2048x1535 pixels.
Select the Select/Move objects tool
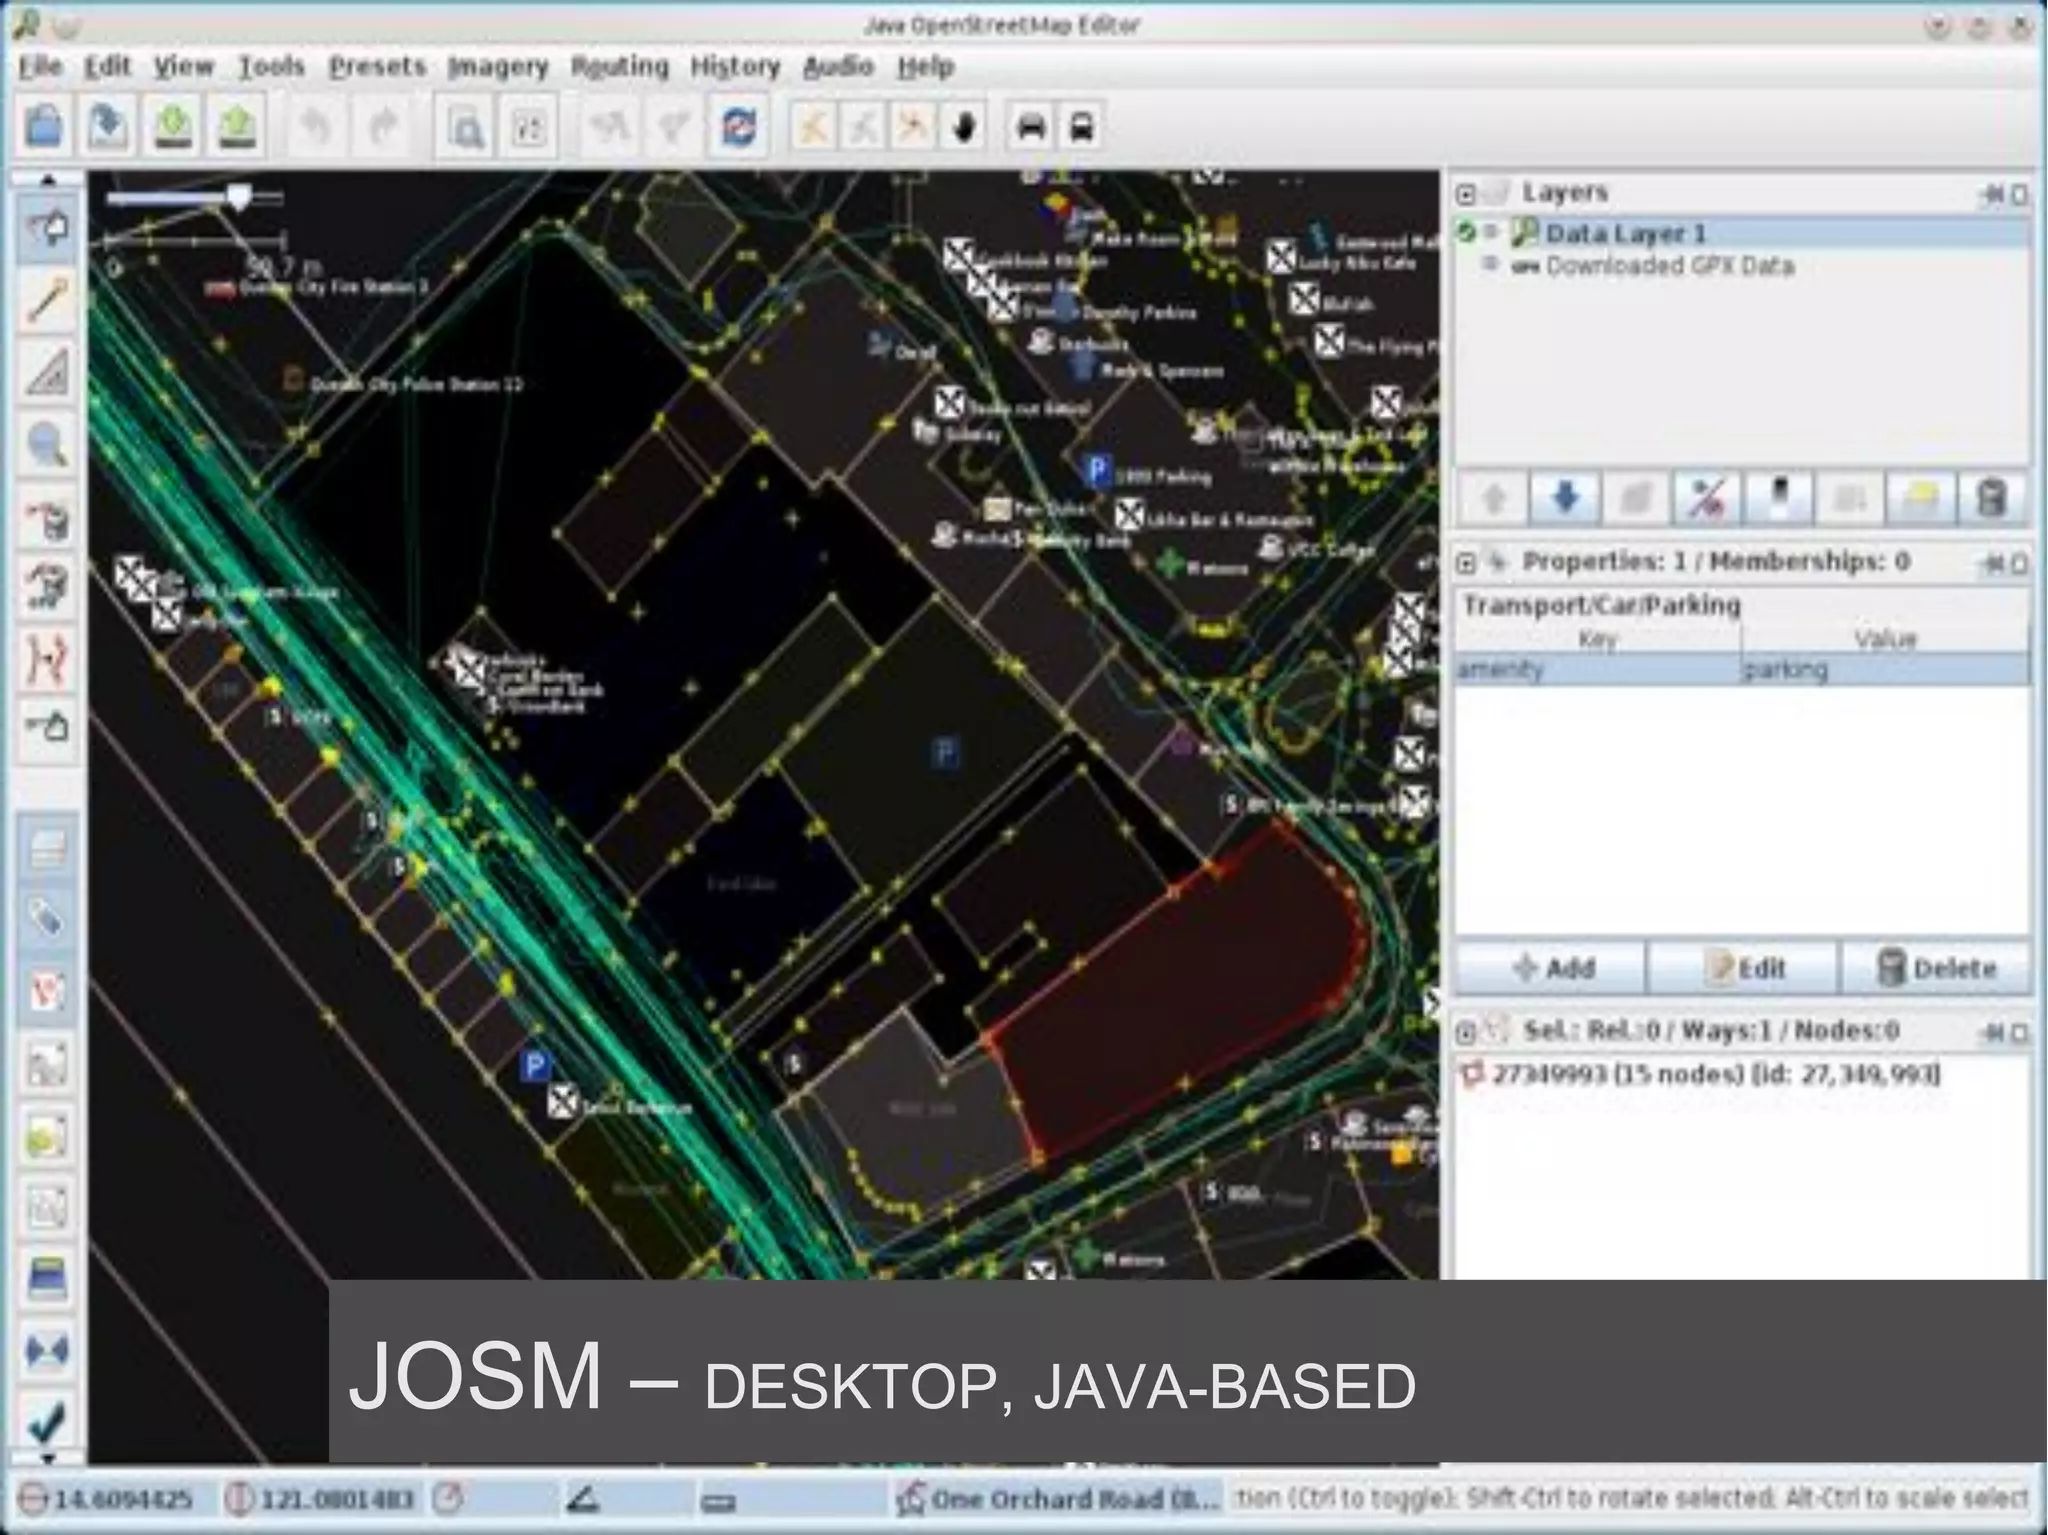coord(47,229)
